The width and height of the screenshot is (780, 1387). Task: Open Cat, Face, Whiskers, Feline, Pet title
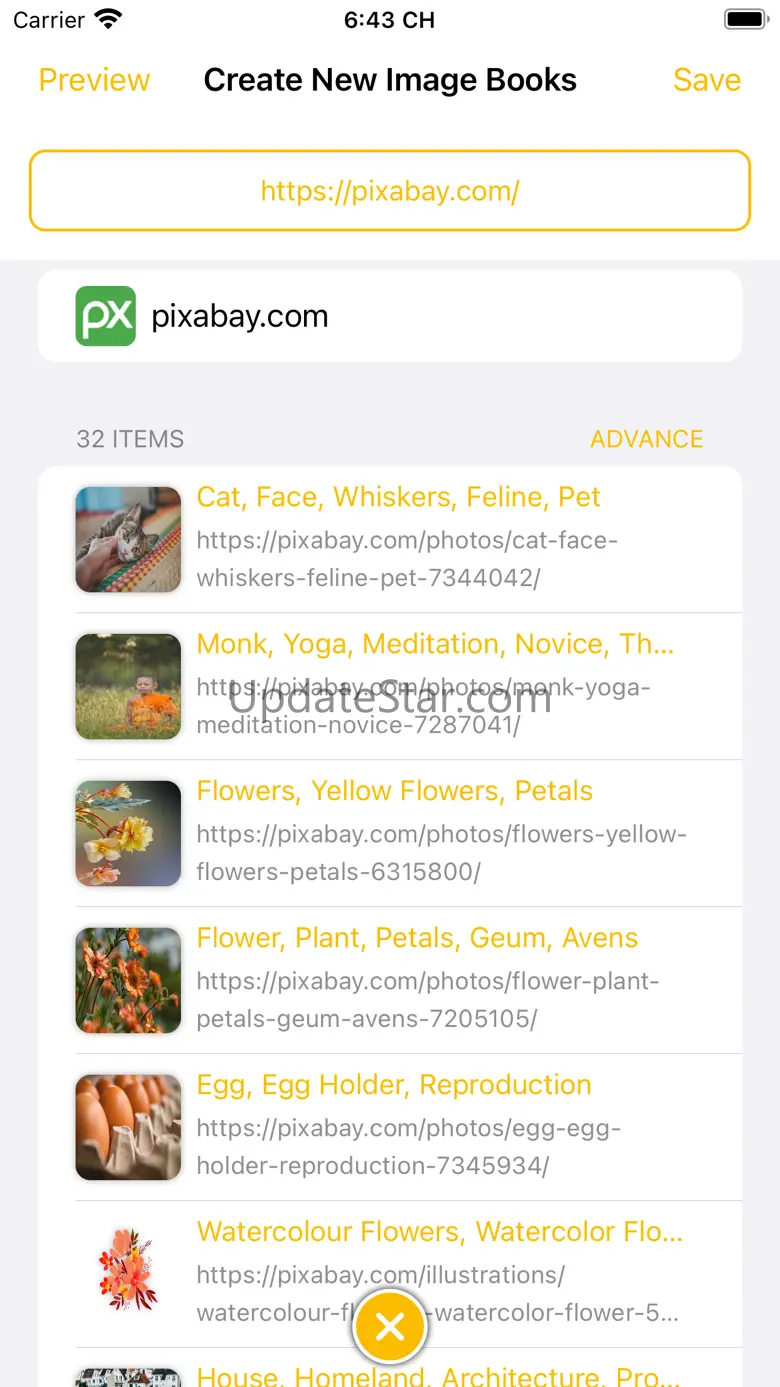tap(398, 497)
